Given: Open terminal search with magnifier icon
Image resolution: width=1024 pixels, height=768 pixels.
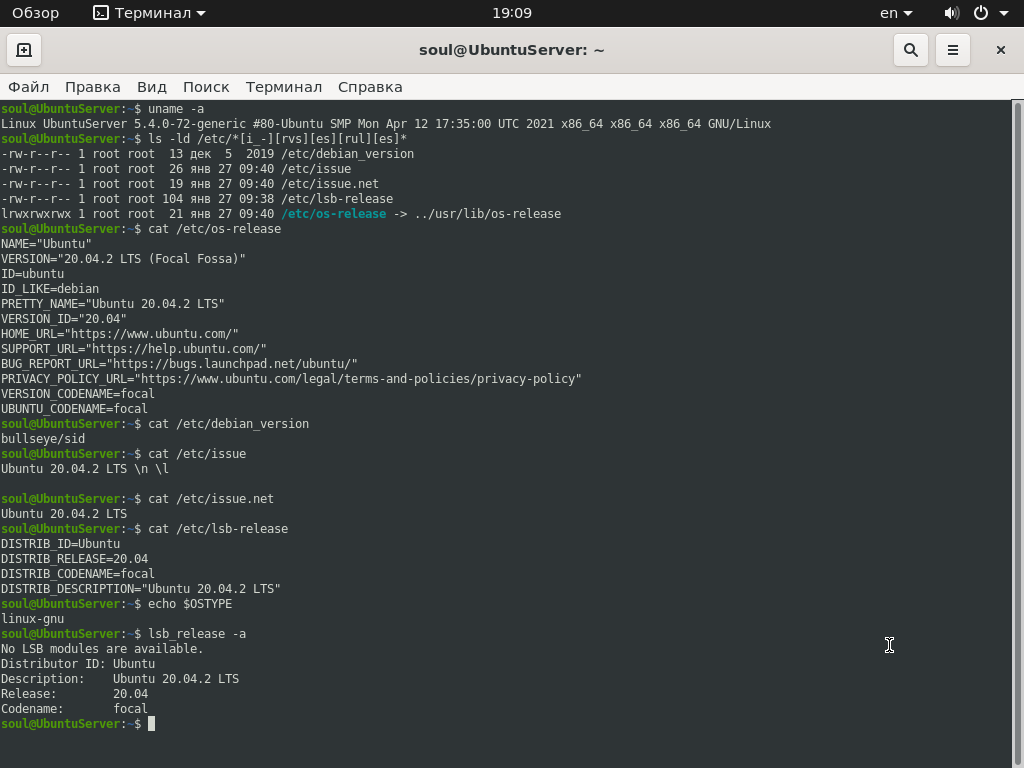Looking at the screenshot, I should [x=910, y=50].
